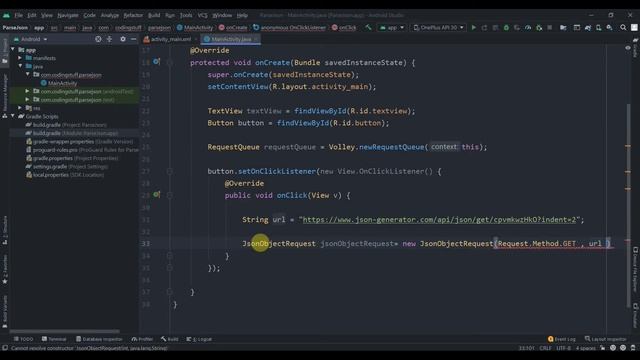
Task: Run the app with green play button
Action: (x=473, y=27)
